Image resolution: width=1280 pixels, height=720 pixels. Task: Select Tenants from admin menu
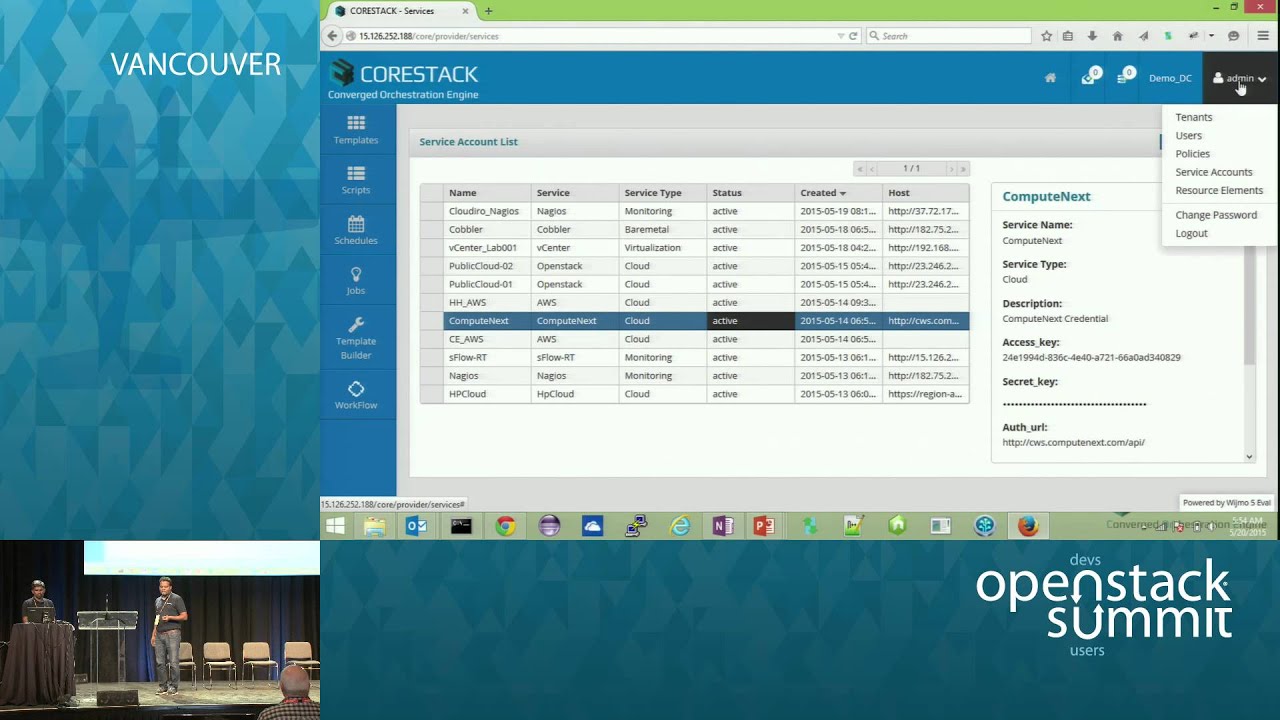click(1194, 117)
